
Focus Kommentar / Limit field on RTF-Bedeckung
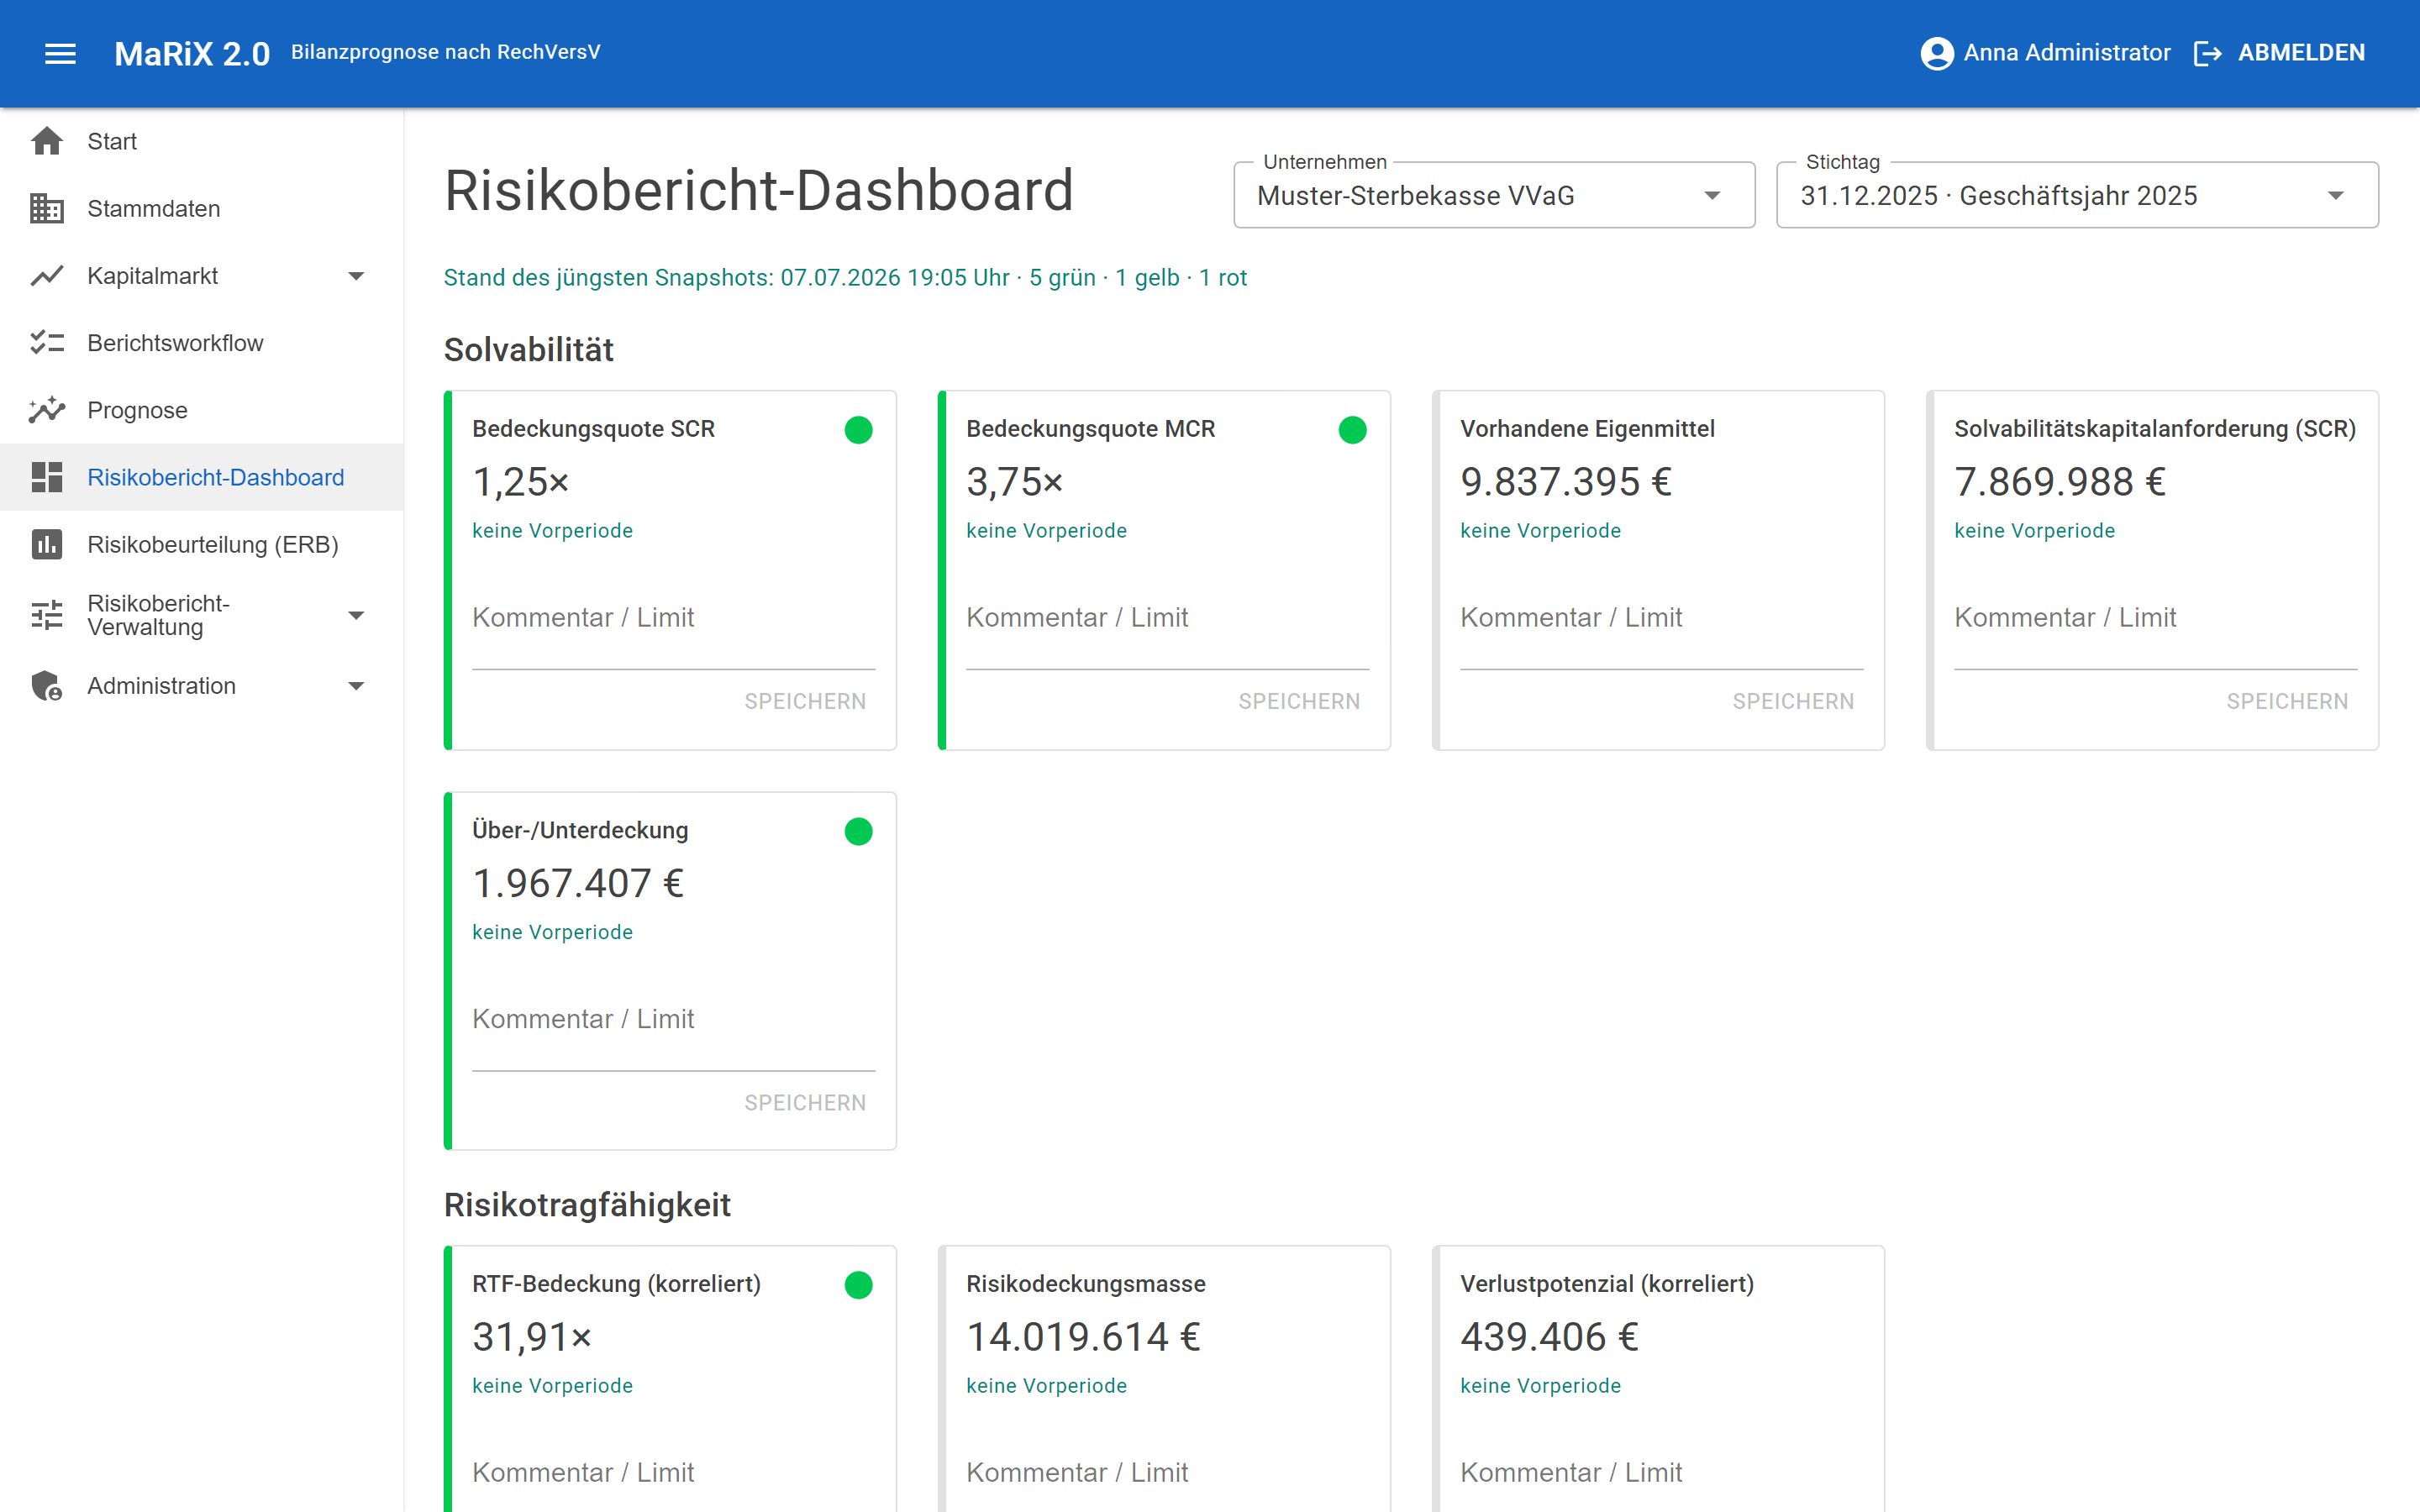tap(673, 1474)
